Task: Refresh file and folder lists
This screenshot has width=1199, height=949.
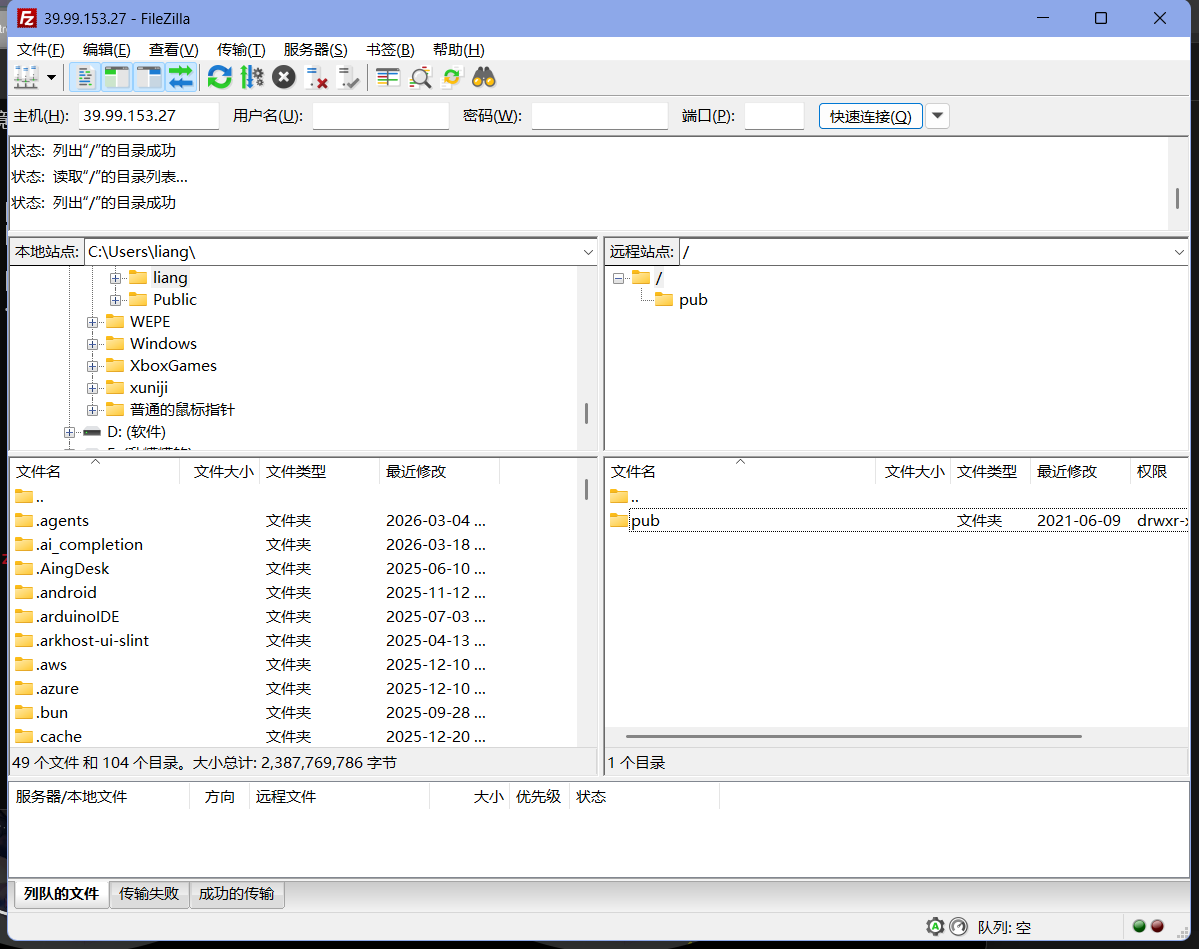Action: click(219, 77)
